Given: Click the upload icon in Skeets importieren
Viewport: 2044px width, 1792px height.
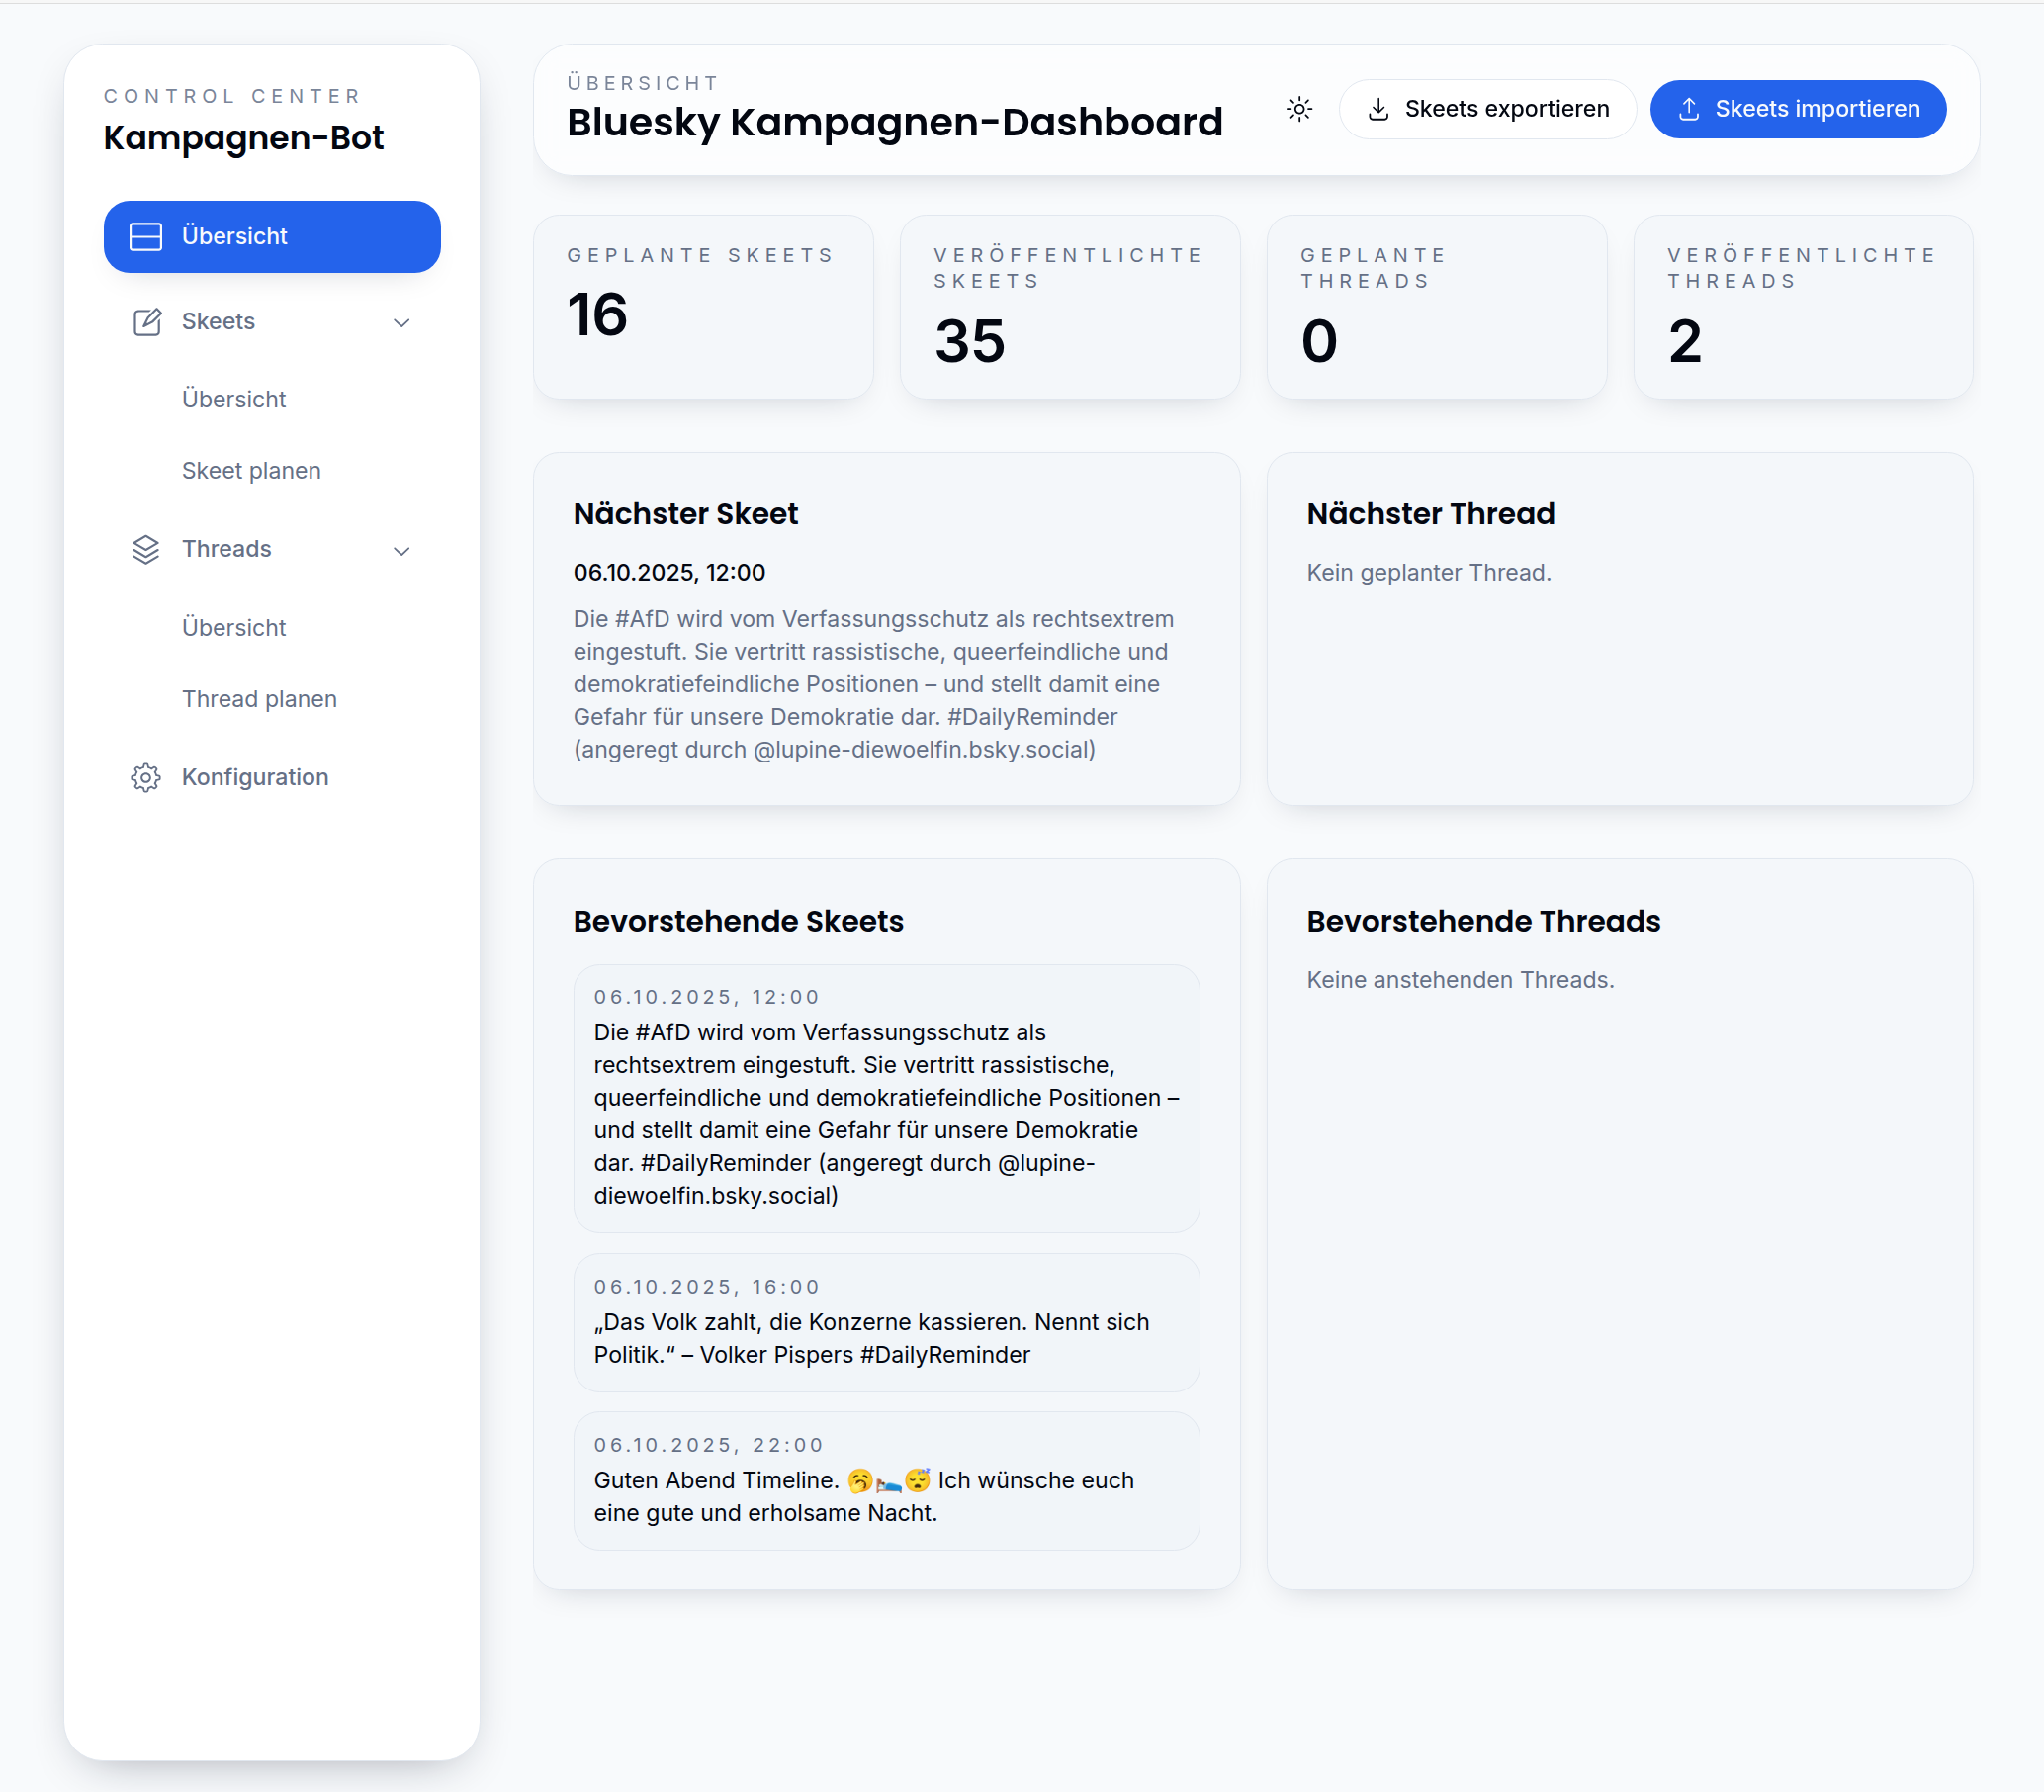Looking at the screenshot, I should pos(1688,109).
